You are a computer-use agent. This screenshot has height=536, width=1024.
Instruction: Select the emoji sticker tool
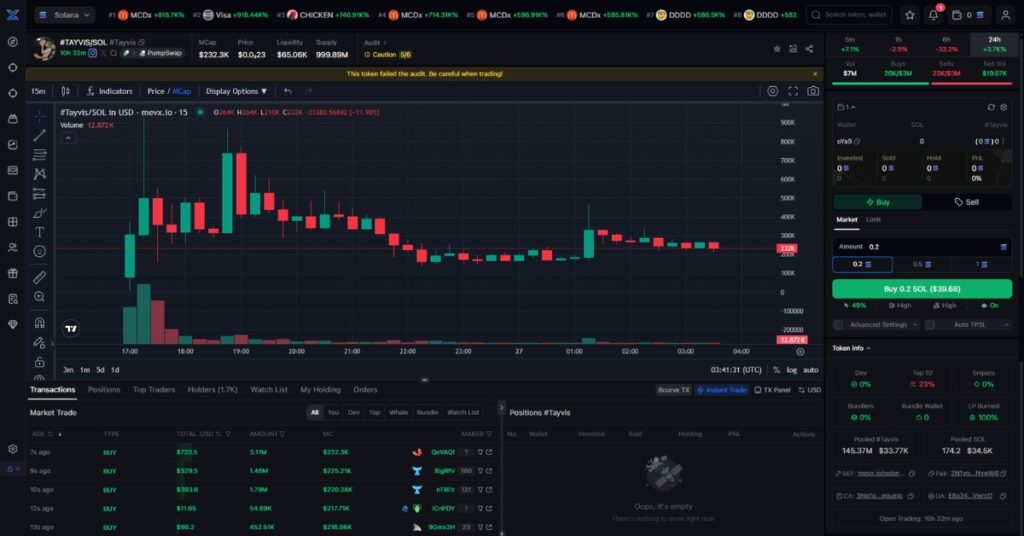coord(39,251)
